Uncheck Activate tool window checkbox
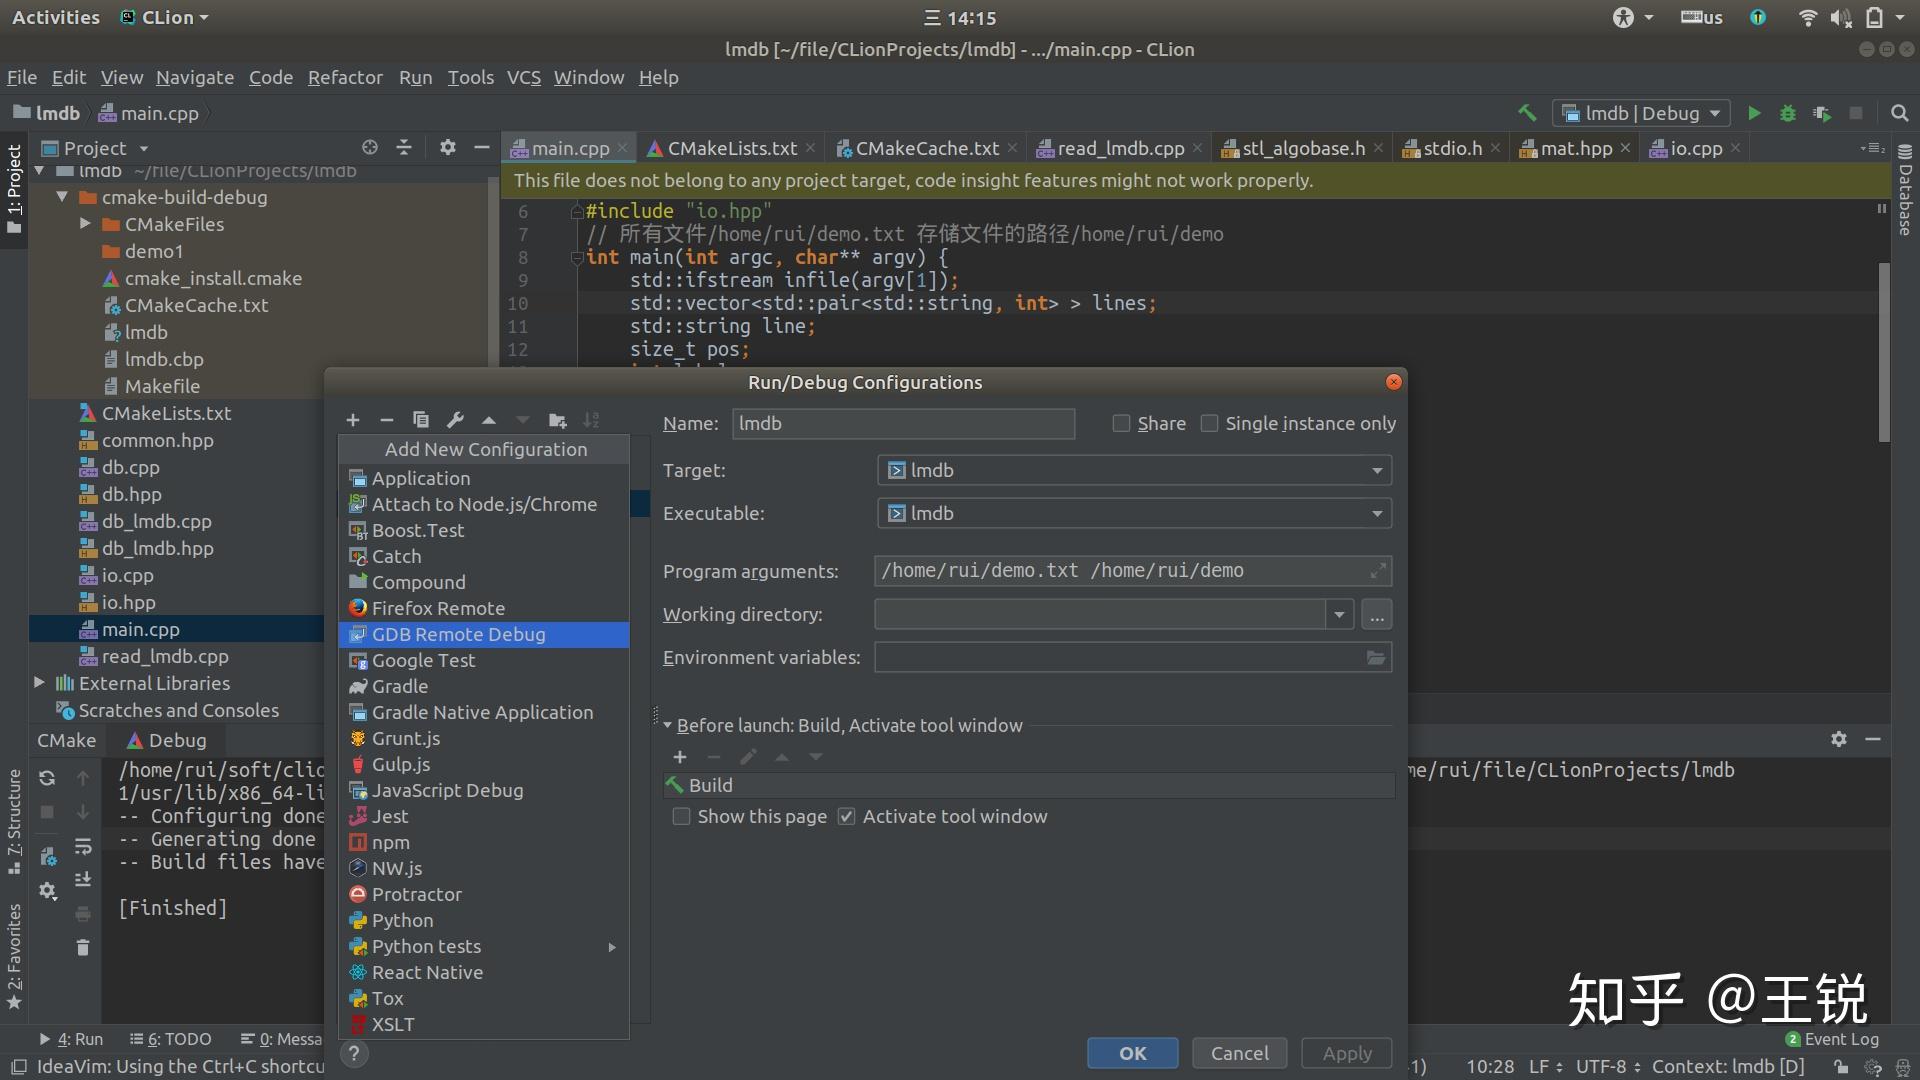Screen dimensions: 1920x1080 coord(846,817)
